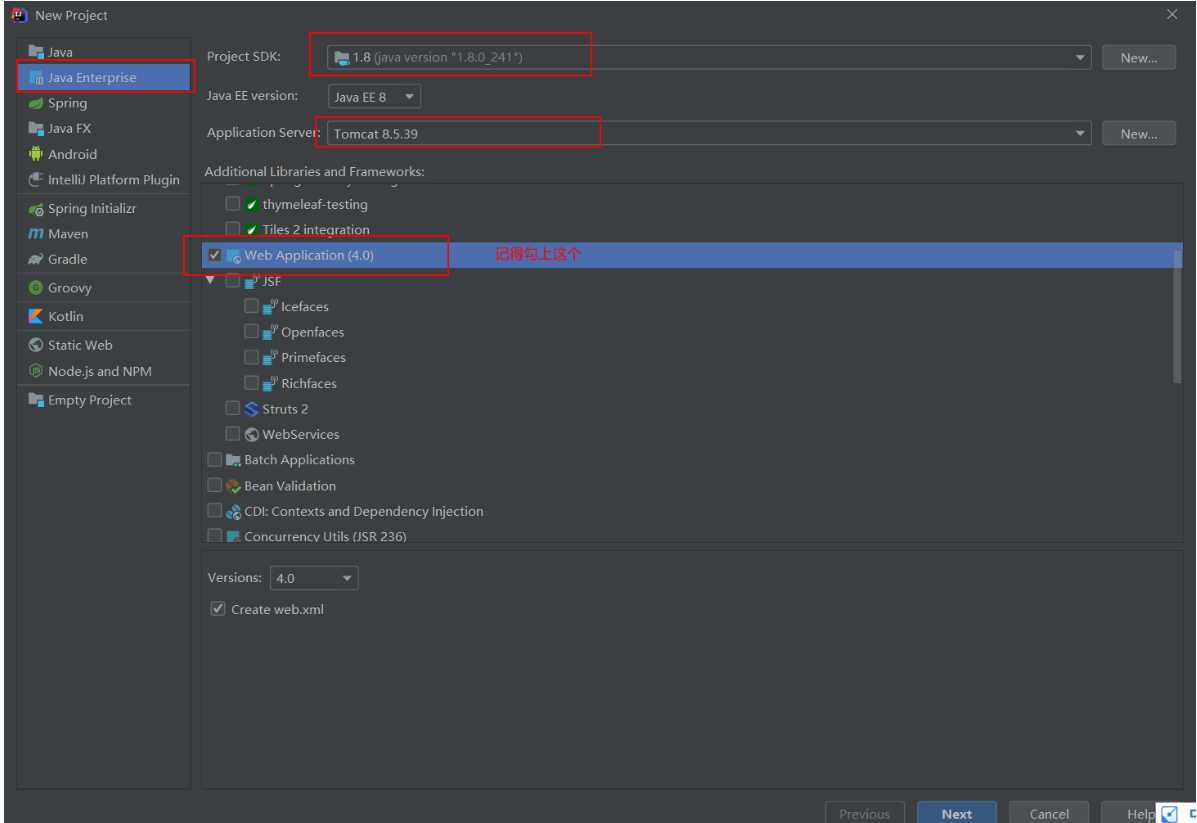1197x823 pixels.
Task: Click the Tiles 2 integration green icon
Action: pos(252,230)
